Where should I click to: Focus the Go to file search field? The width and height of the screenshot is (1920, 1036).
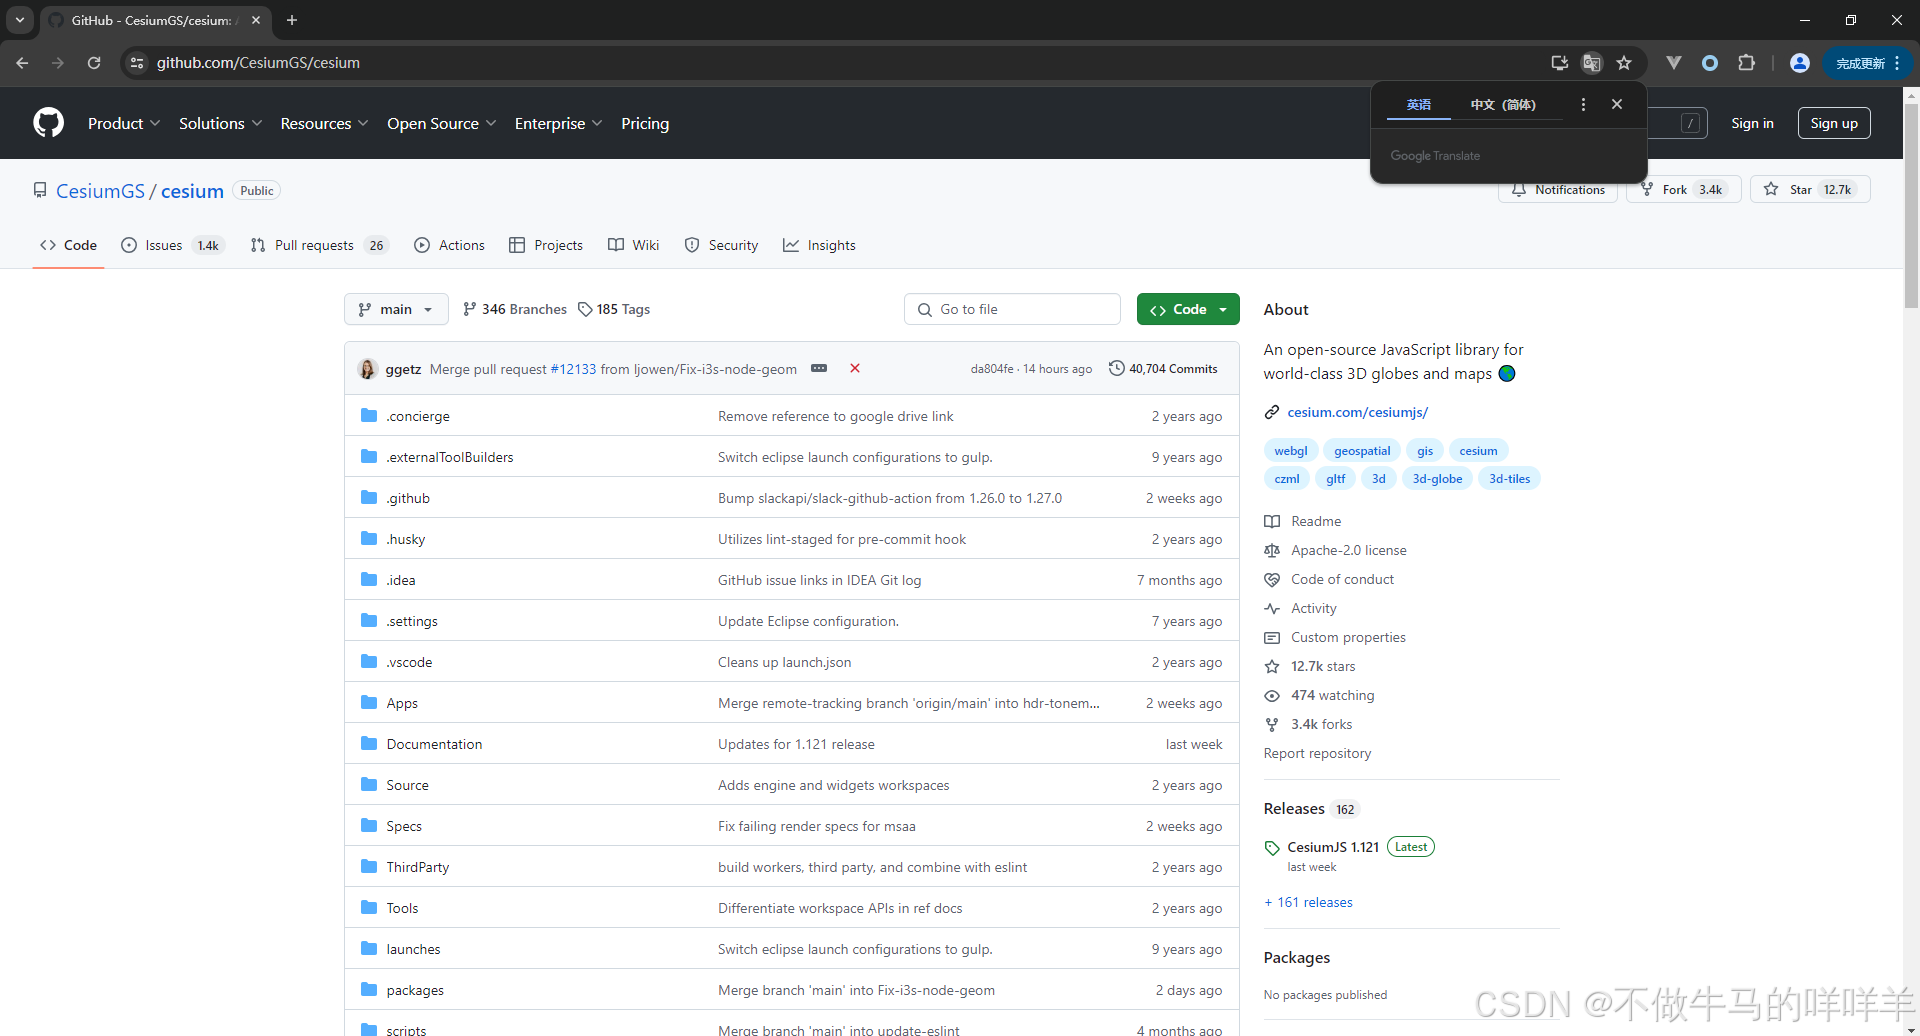point(1012,309)
